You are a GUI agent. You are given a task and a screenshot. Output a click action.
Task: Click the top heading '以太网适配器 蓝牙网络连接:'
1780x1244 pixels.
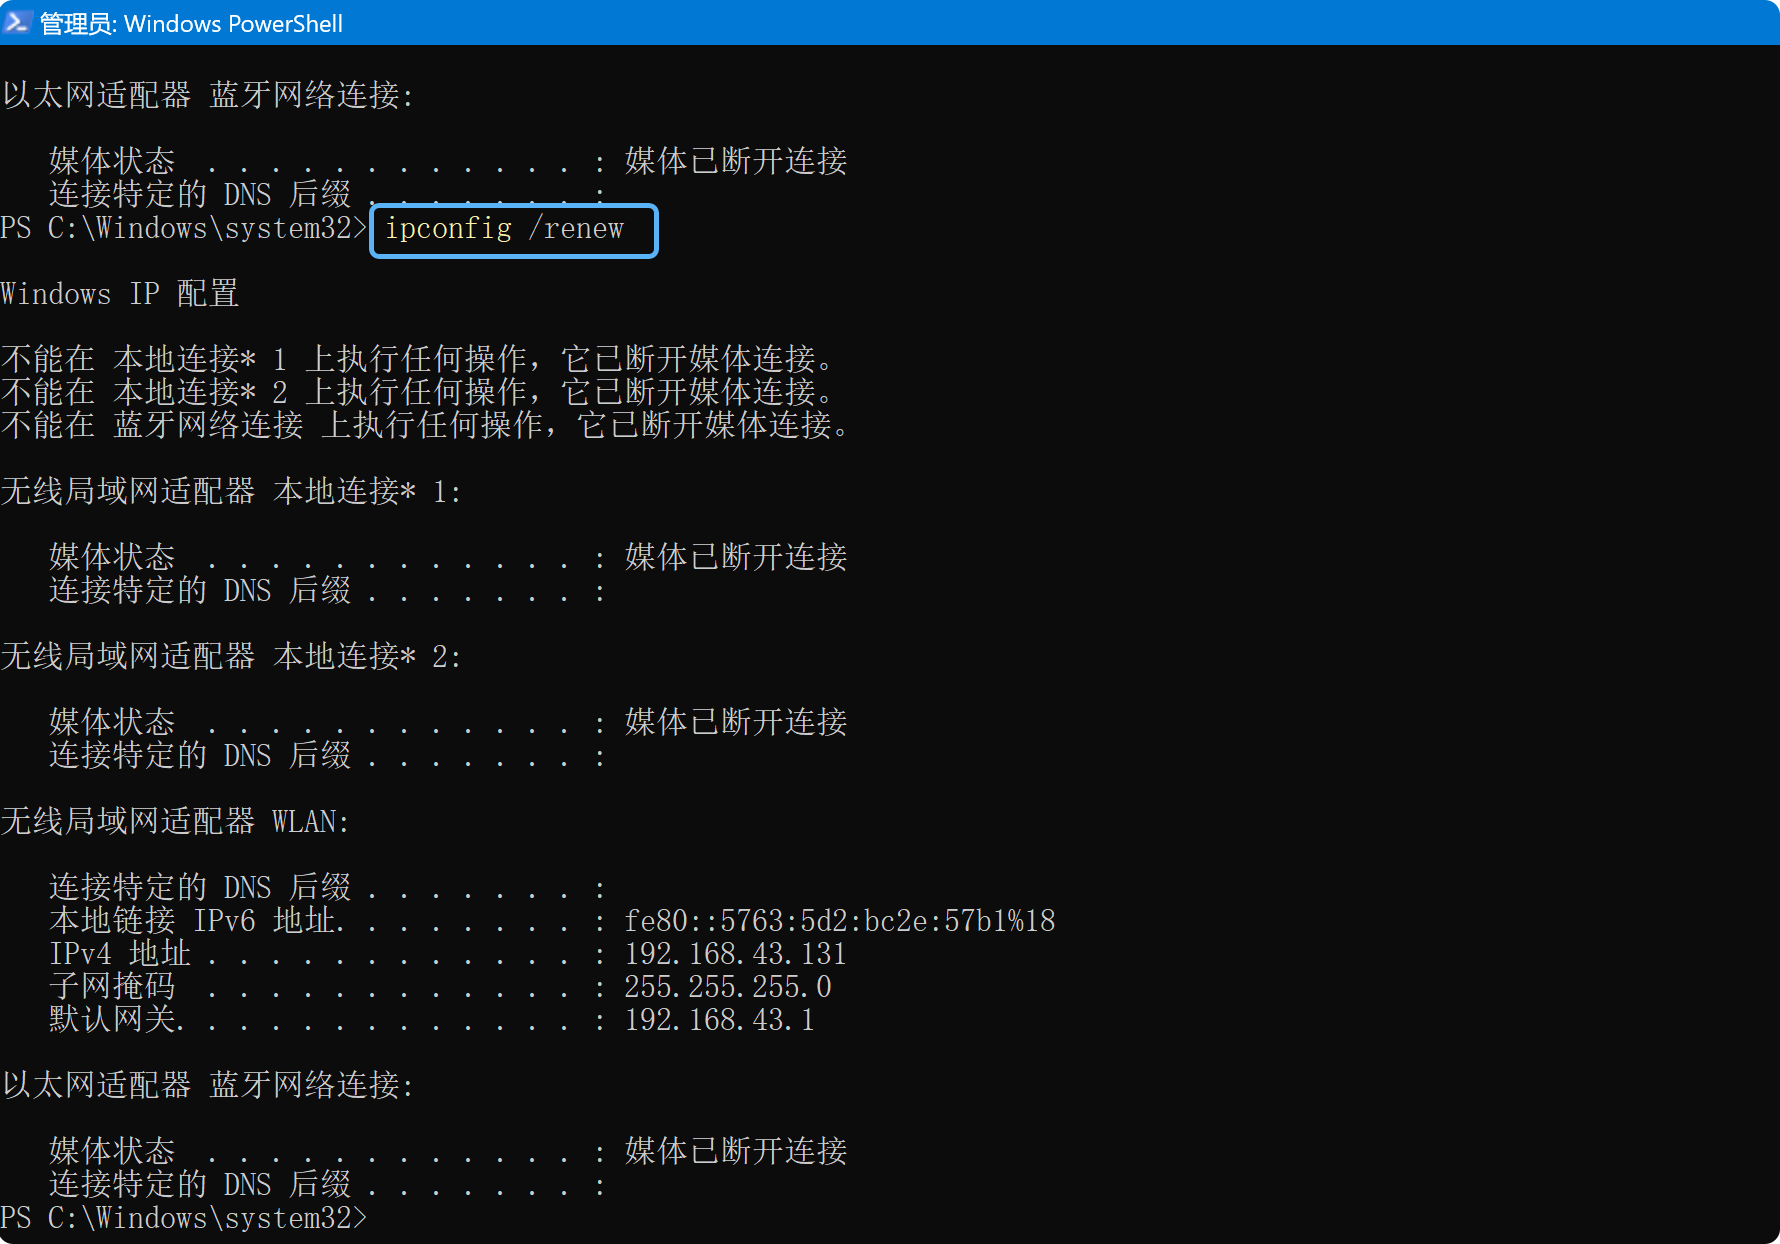pos(207,95)
